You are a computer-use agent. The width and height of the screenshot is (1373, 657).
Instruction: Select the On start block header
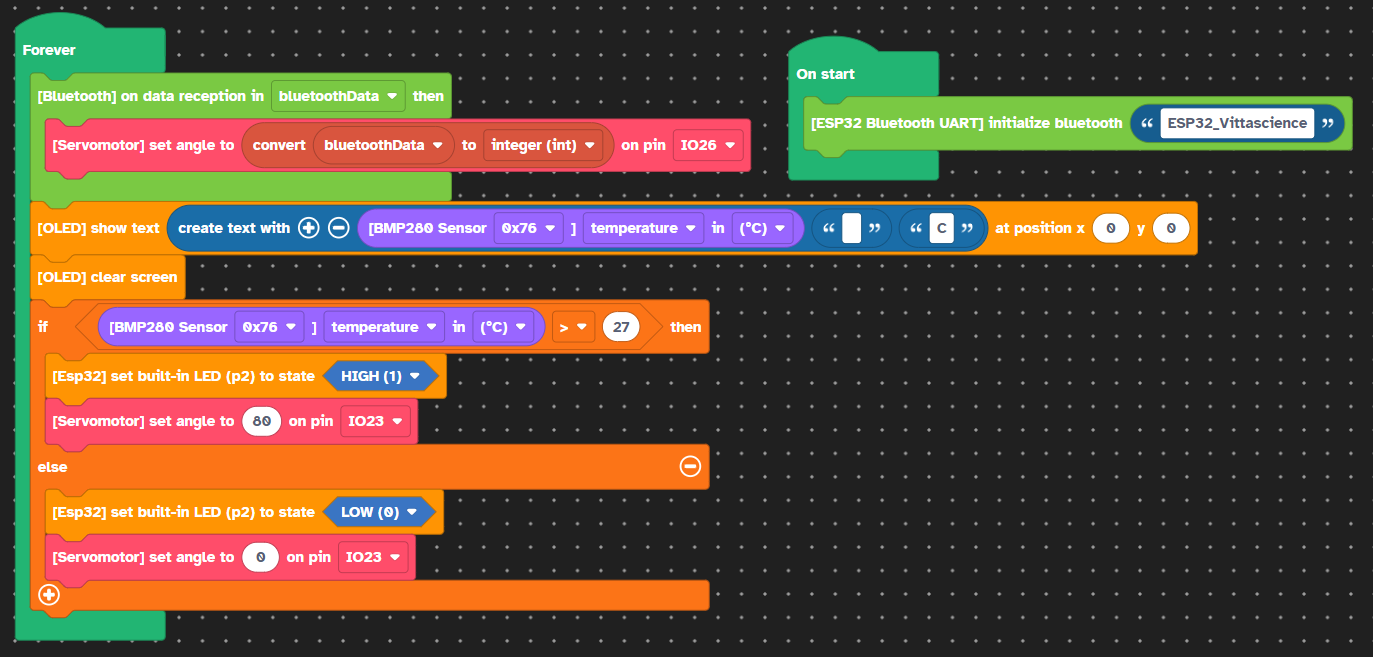(x=826, y=74)
